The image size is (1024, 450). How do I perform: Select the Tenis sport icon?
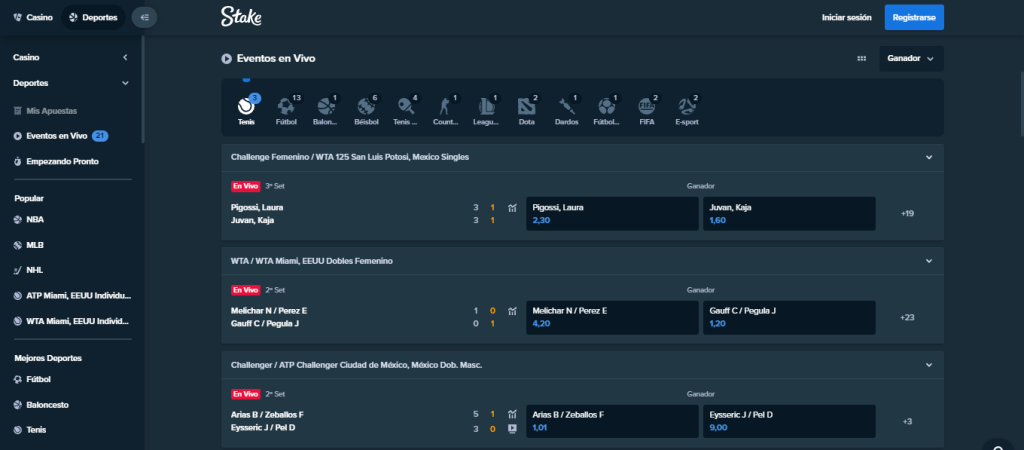pos(246,110)
